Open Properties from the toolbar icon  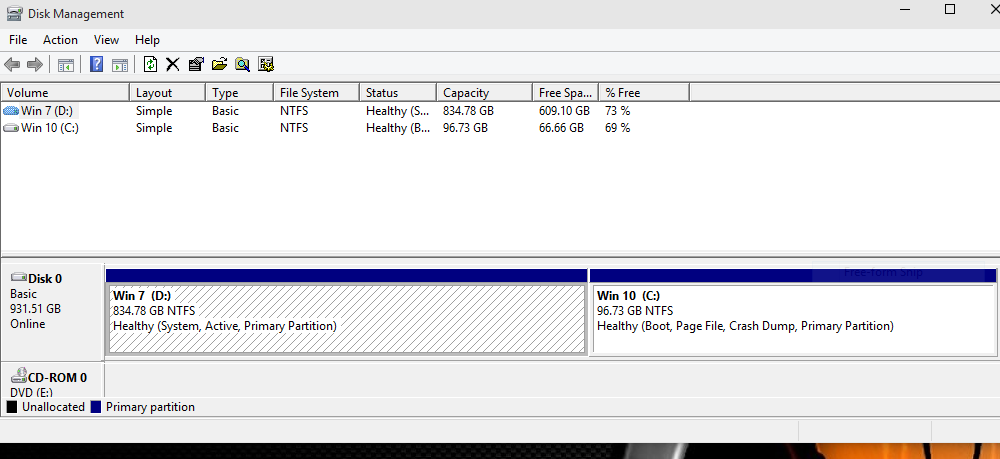tap(196, 64)
